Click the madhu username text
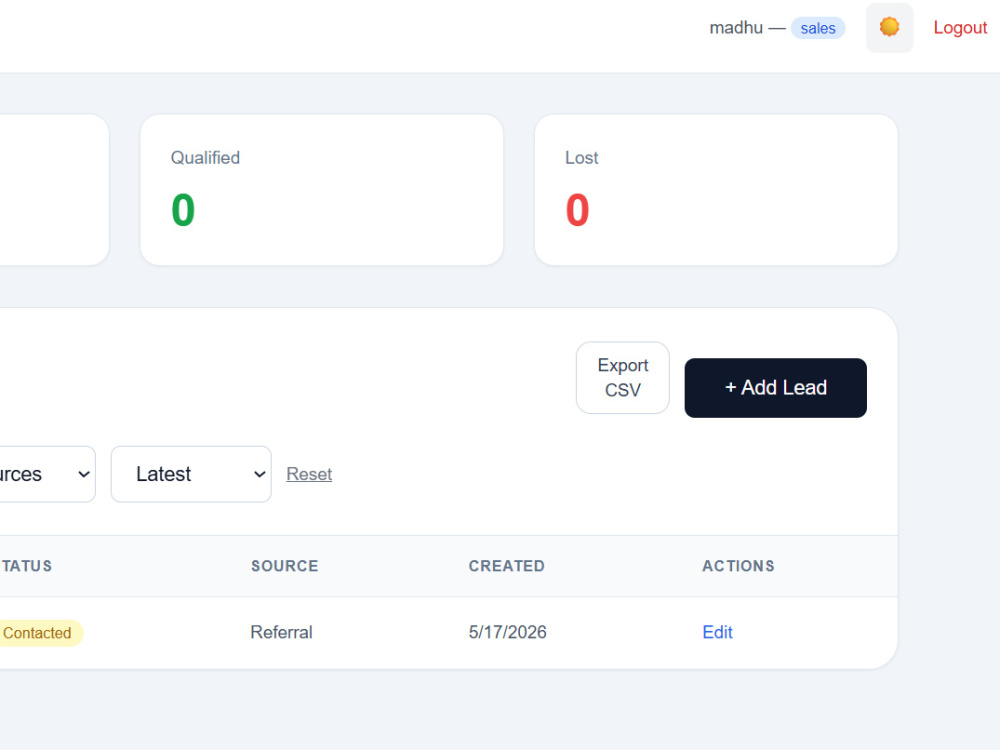Screen dimensions: 1000x750 coord(736,27)
